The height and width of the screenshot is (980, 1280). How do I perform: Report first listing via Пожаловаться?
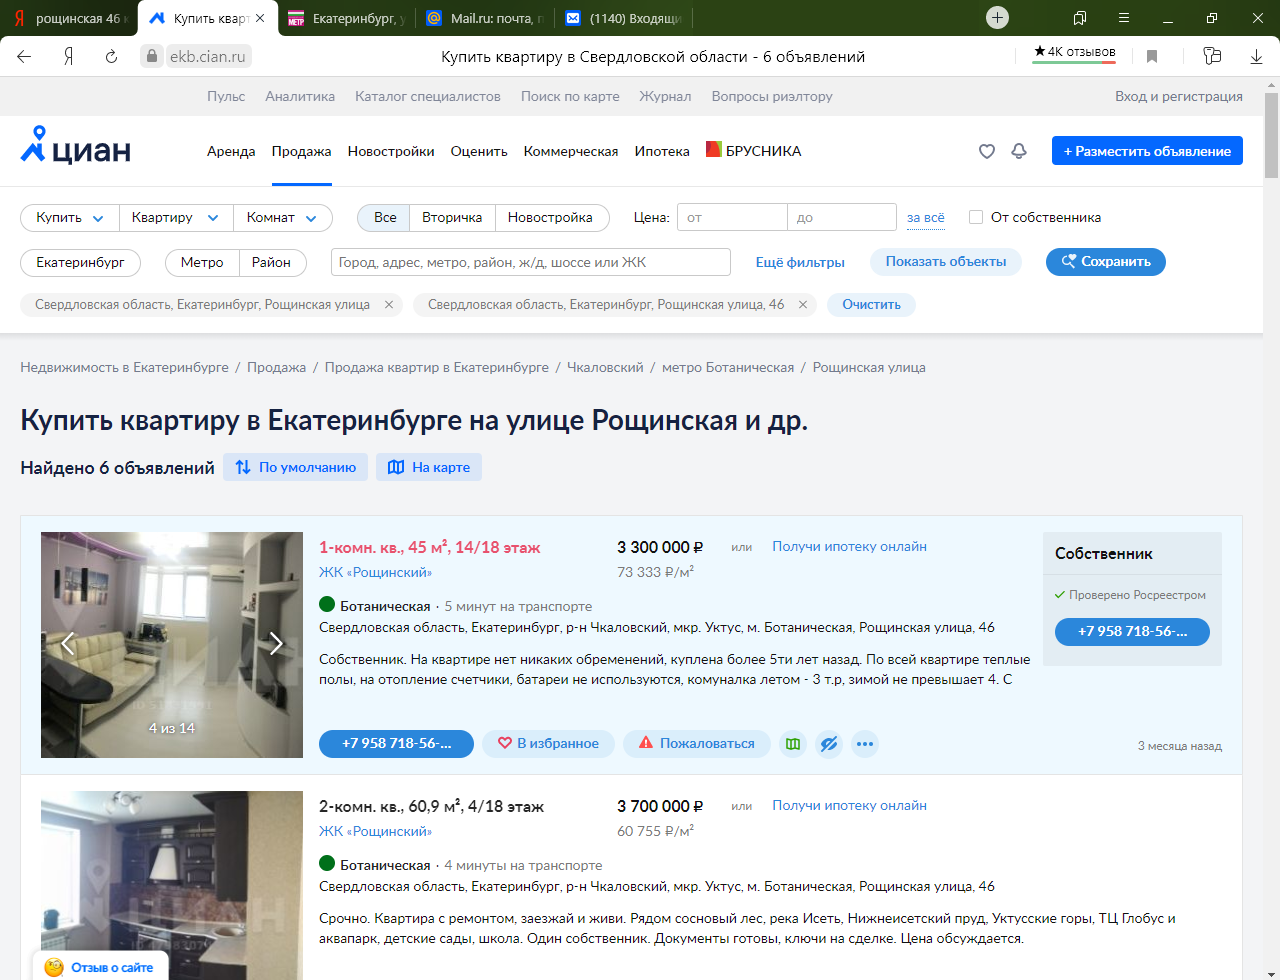pos(696,743)
